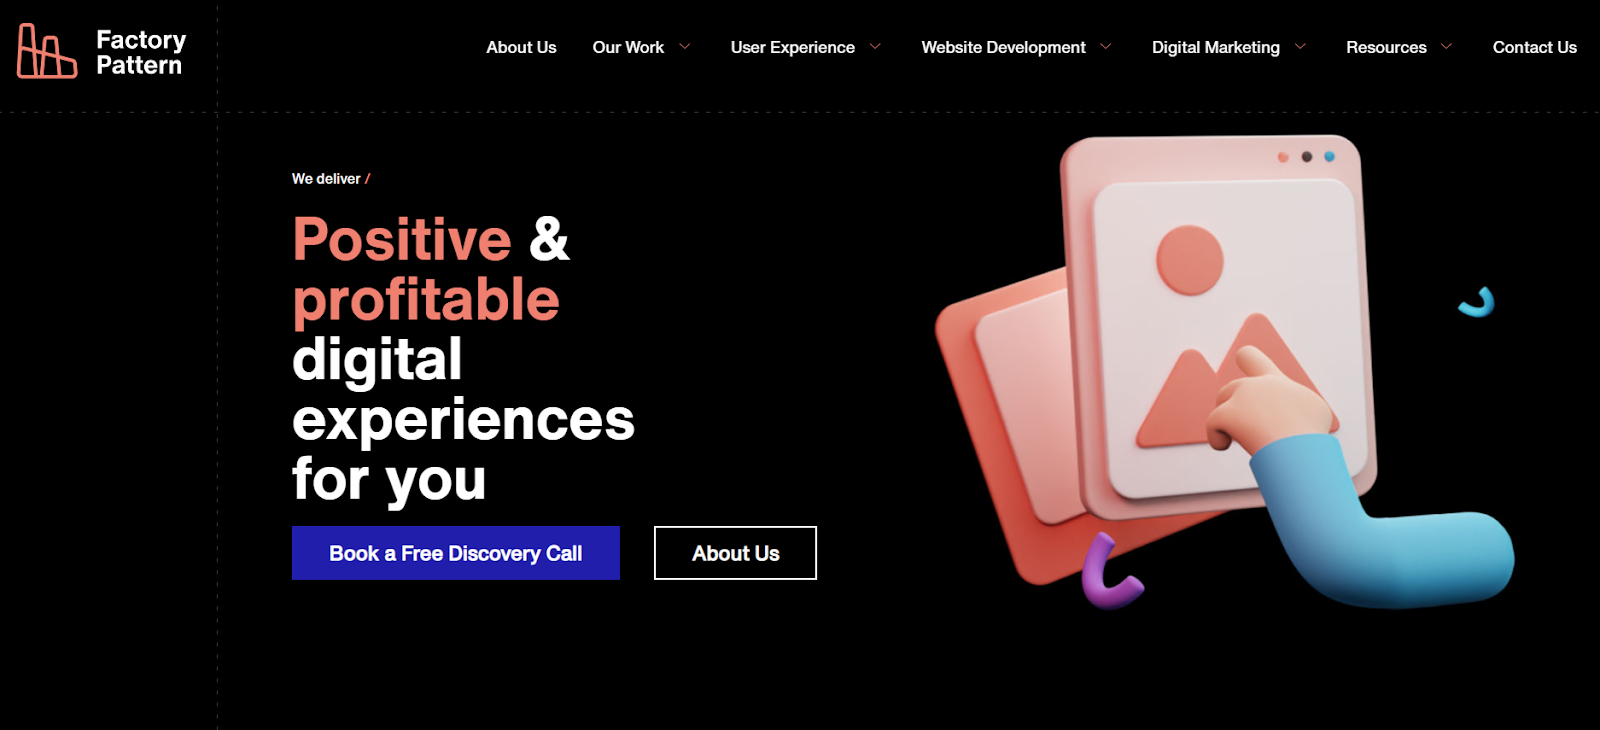The image size is (1600, 730).
Task: Open the About Us menu item
Action: (x=521, y=47)
